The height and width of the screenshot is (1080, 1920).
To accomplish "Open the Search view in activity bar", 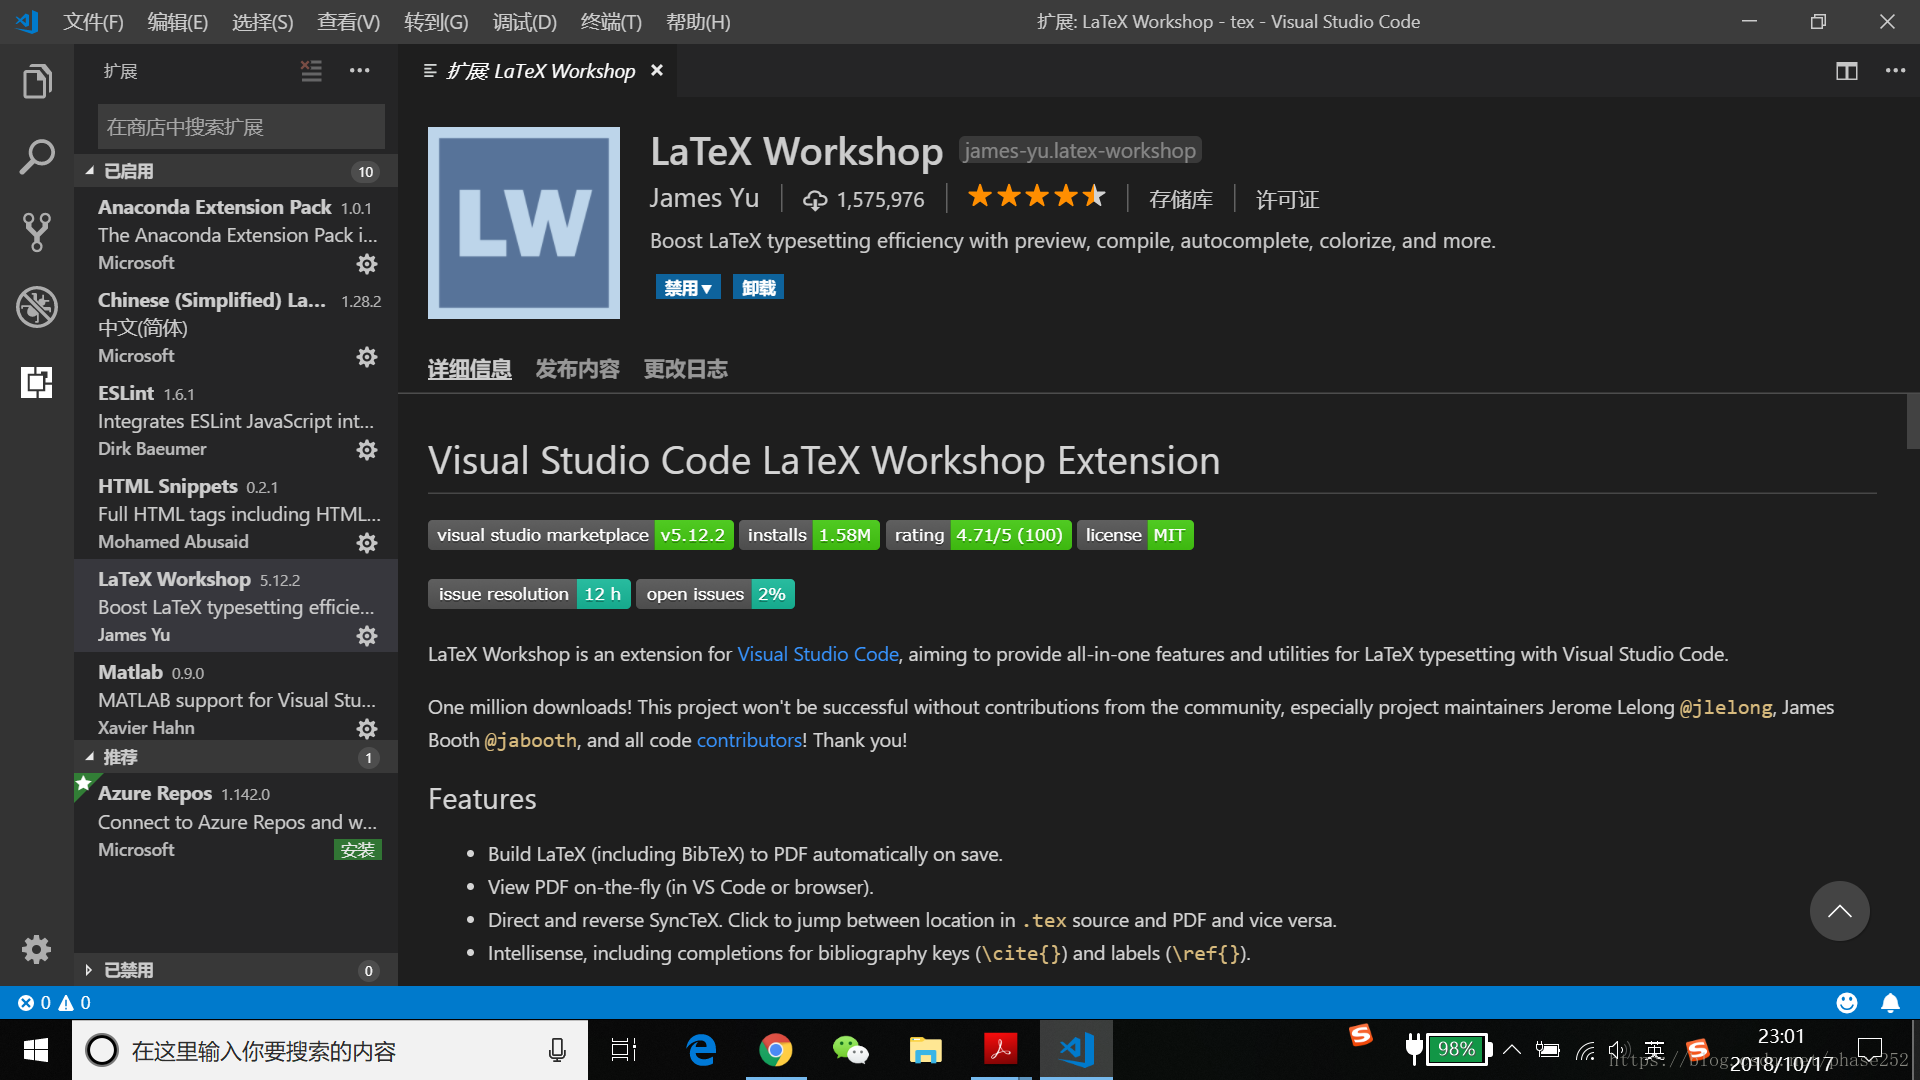I will click(x=37, y=157).
